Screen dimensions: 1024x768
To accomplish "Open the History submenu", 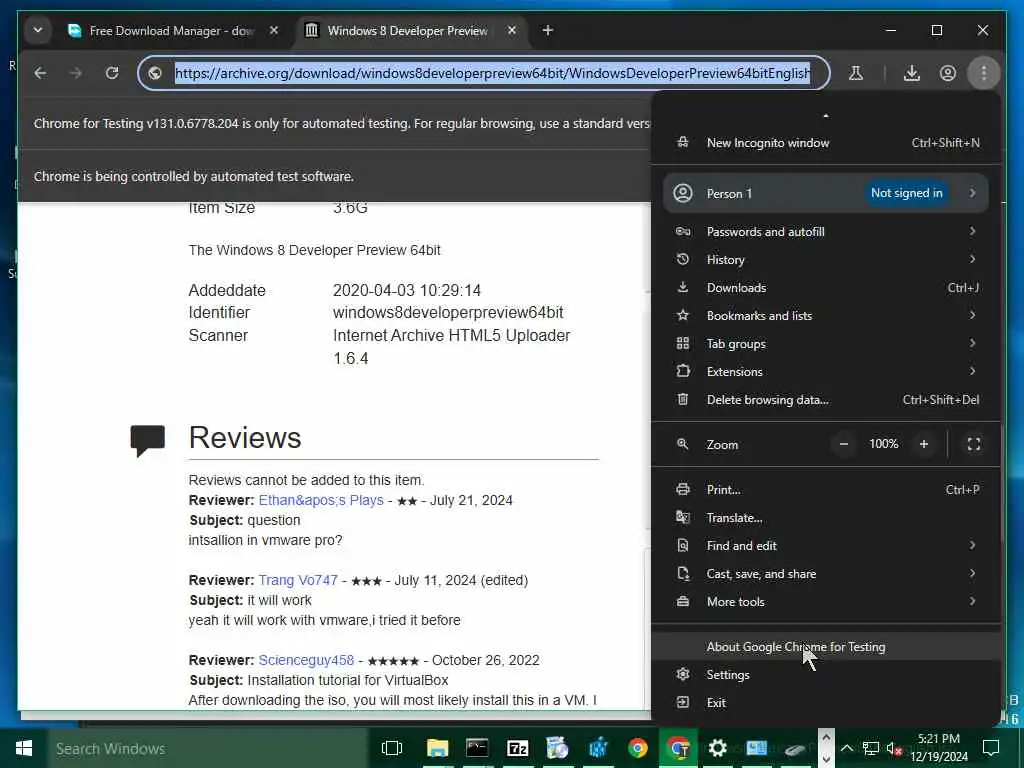I will click(x=826, y=260).
